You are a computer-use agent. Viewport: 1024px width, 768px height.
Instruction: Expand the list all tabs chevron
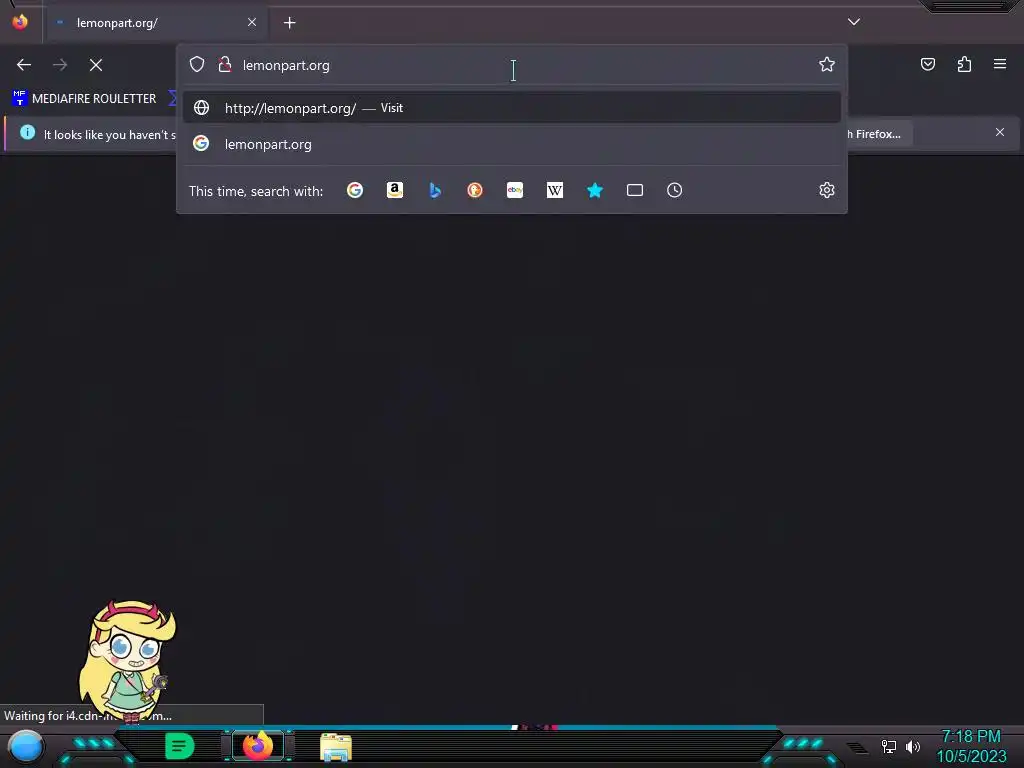(x=854, y=22)
